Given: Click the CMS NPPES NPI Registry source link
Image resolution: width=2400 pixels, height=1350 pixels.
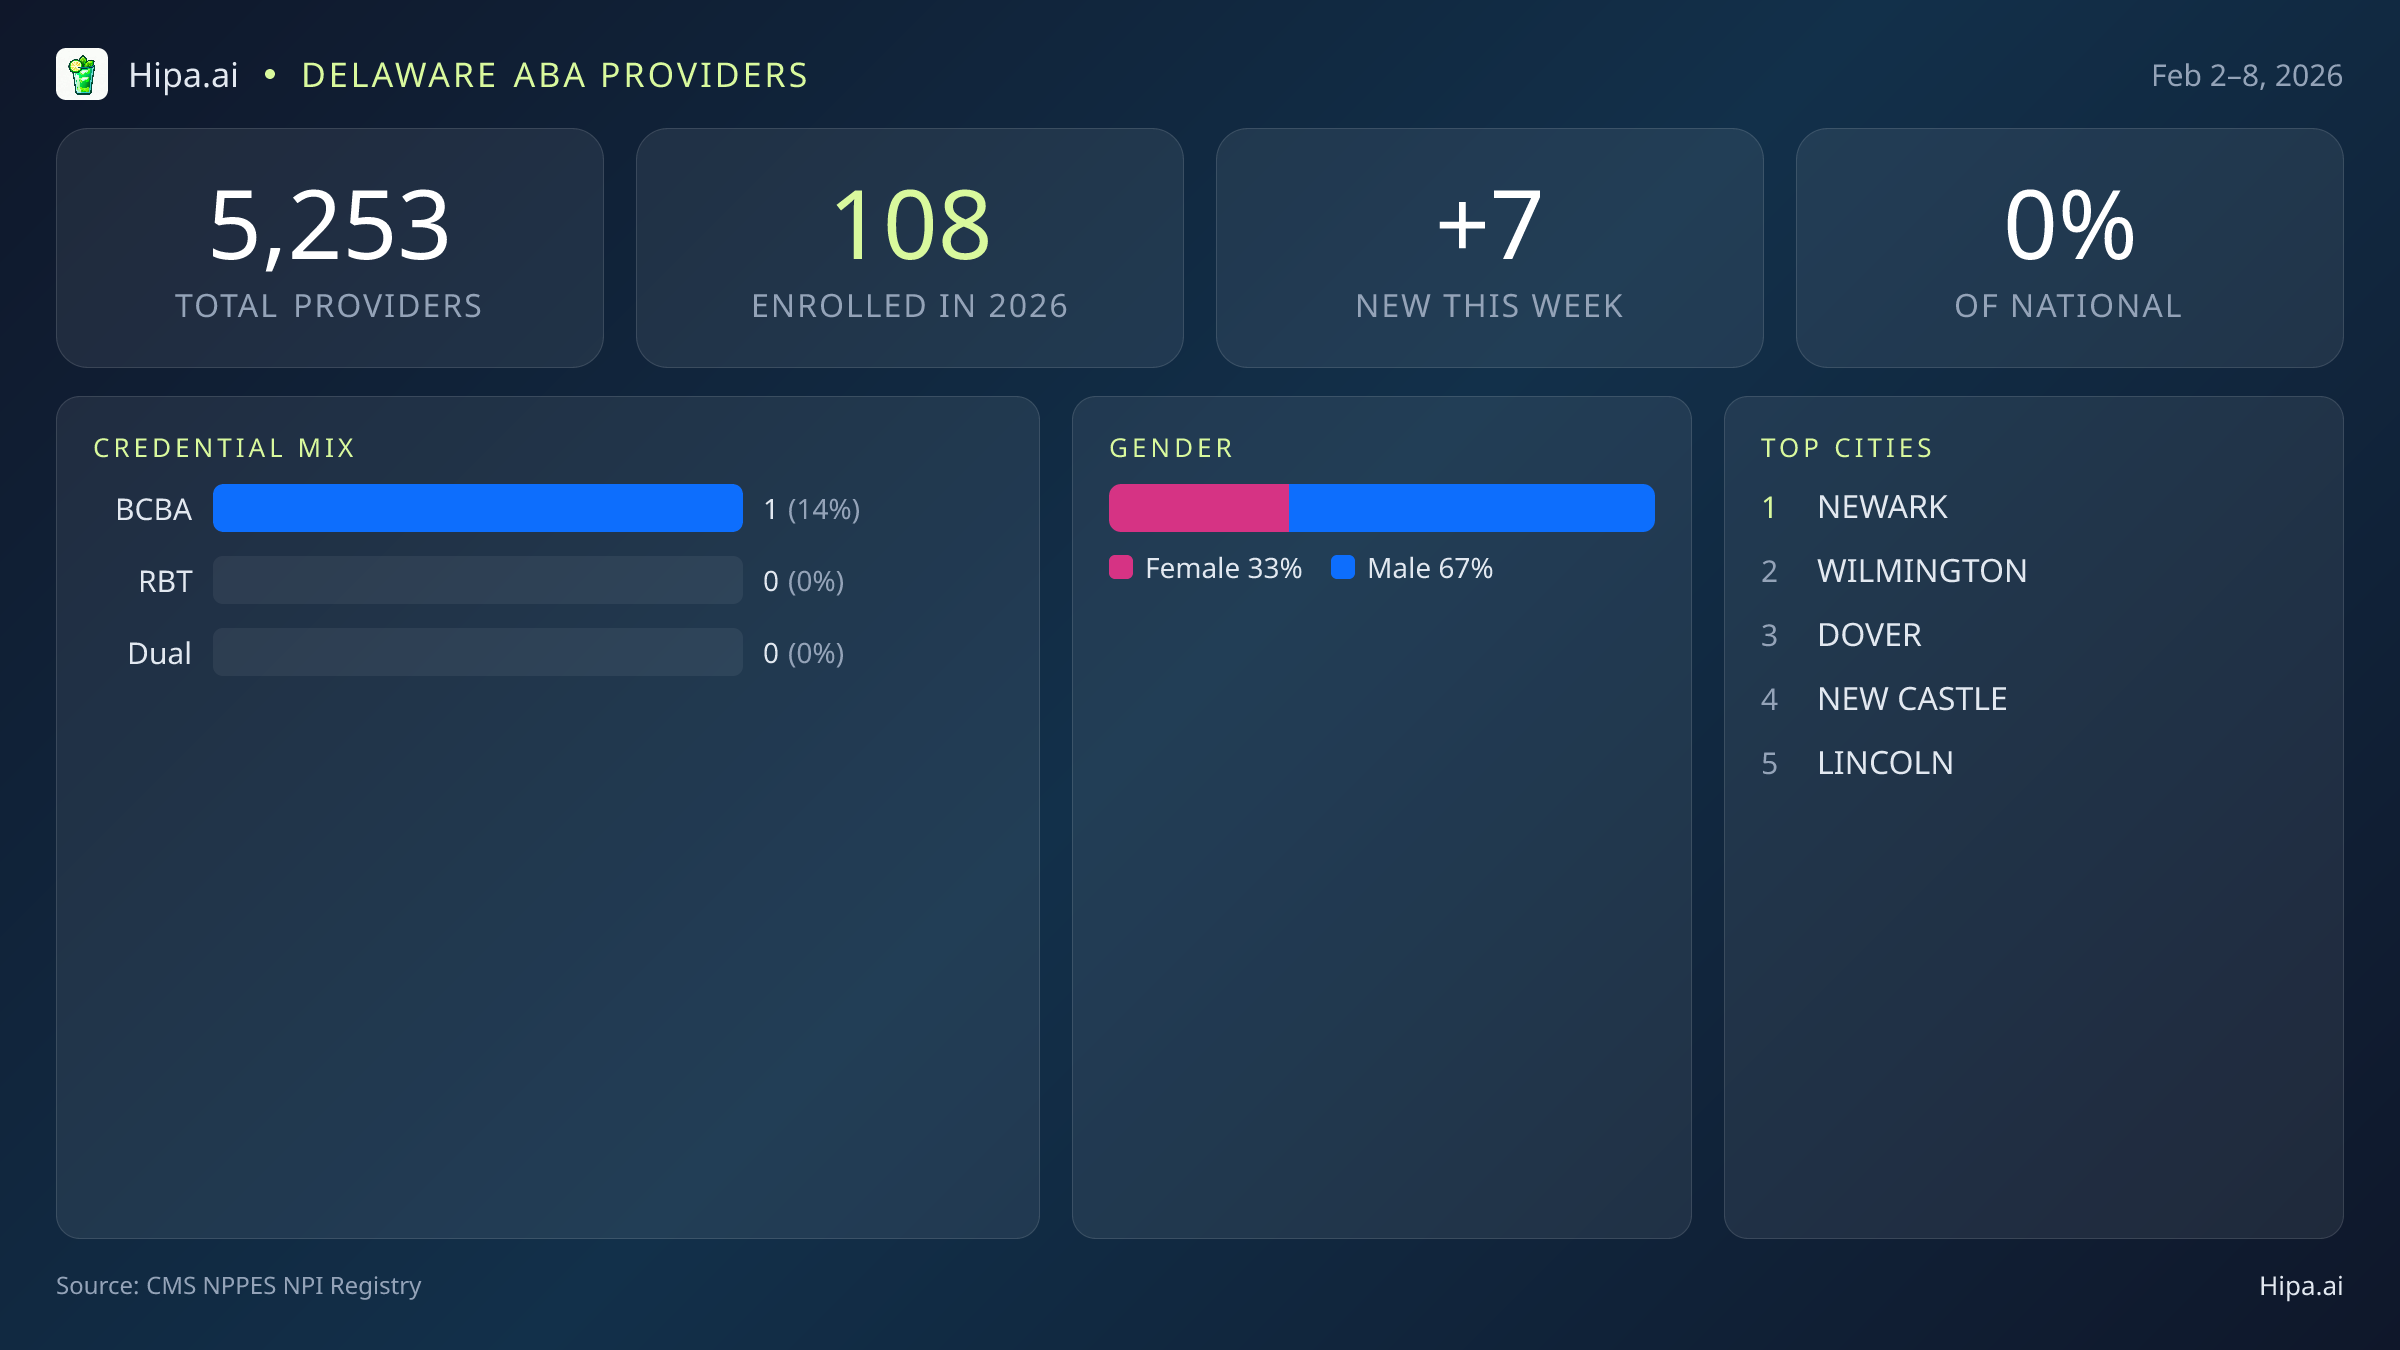Looking at the screenshot, I should coord(239,1286).
